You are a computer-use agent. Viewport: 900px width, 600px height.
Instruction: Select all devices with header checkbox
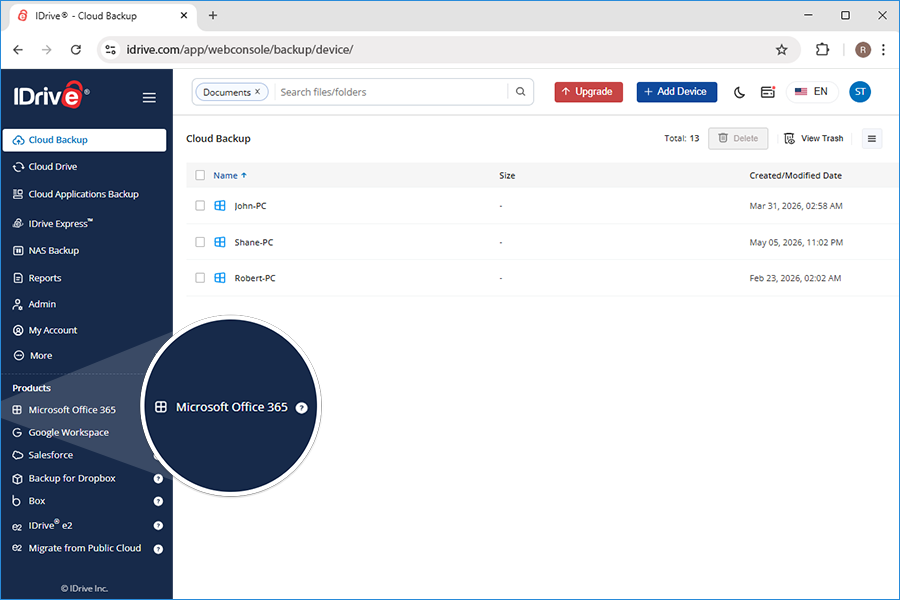click(x=200, y=175)
